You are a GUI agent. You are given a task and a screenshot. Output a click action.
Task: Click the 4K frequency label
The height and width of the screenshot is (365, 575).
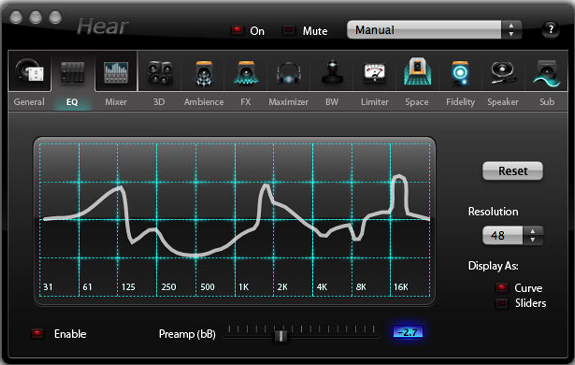(x=322, y=286)
